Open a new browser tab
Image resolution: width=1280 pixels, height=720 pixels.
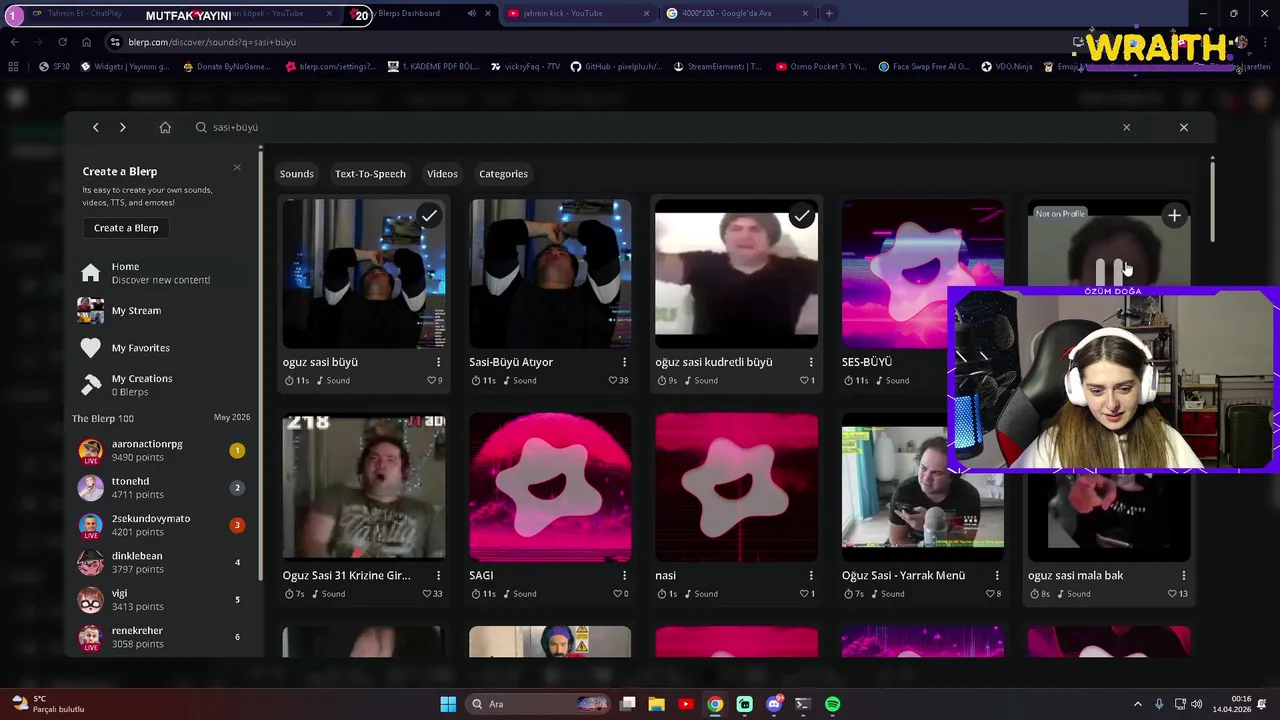pos(829,13)
